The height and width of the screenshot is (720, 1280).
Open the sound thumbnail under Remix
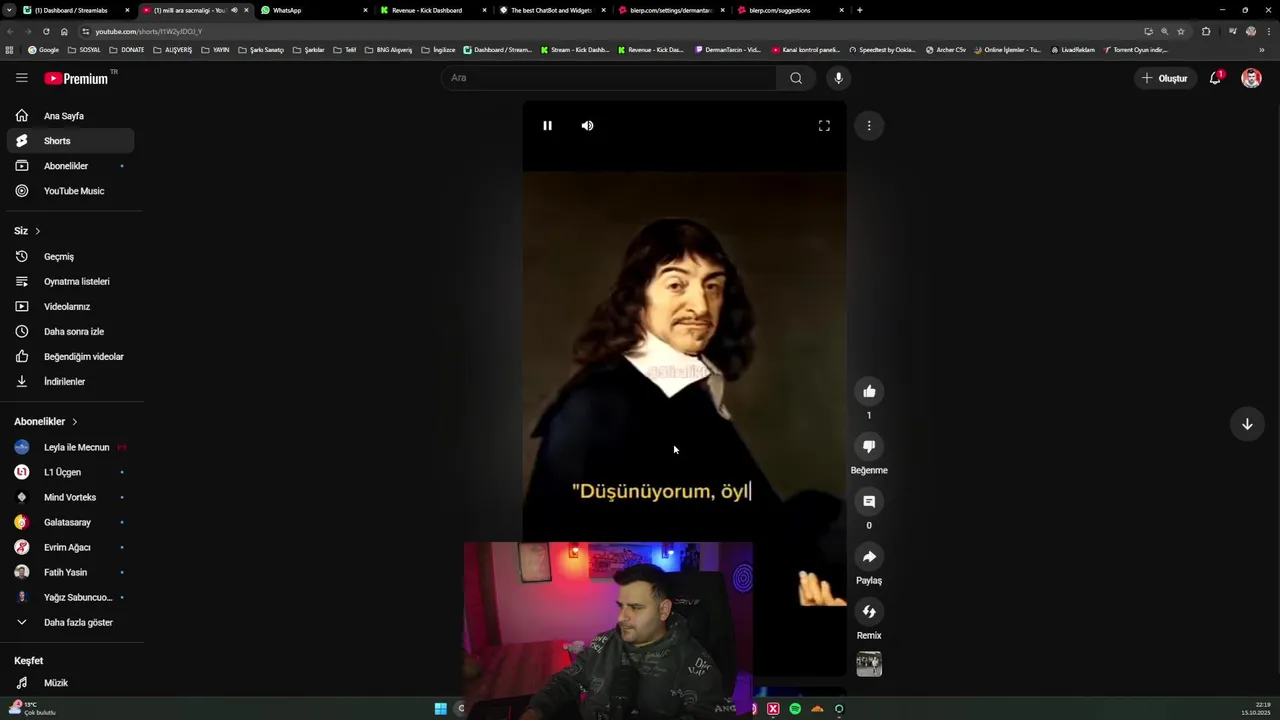[x=869, y=664]
